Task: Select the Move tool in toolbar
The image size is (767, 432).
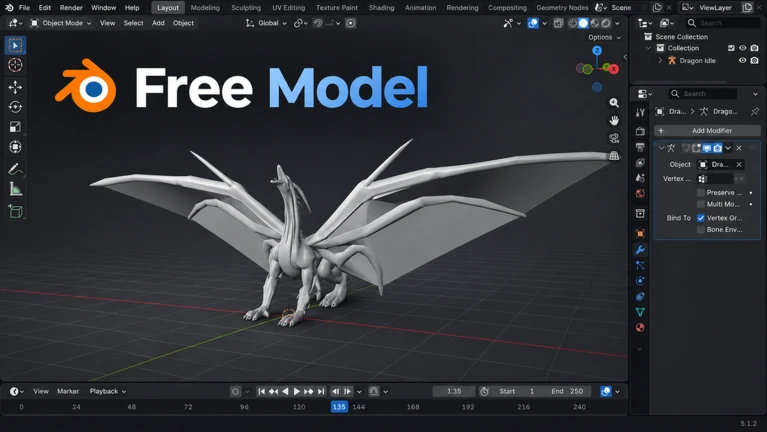Action: point(15,87)
